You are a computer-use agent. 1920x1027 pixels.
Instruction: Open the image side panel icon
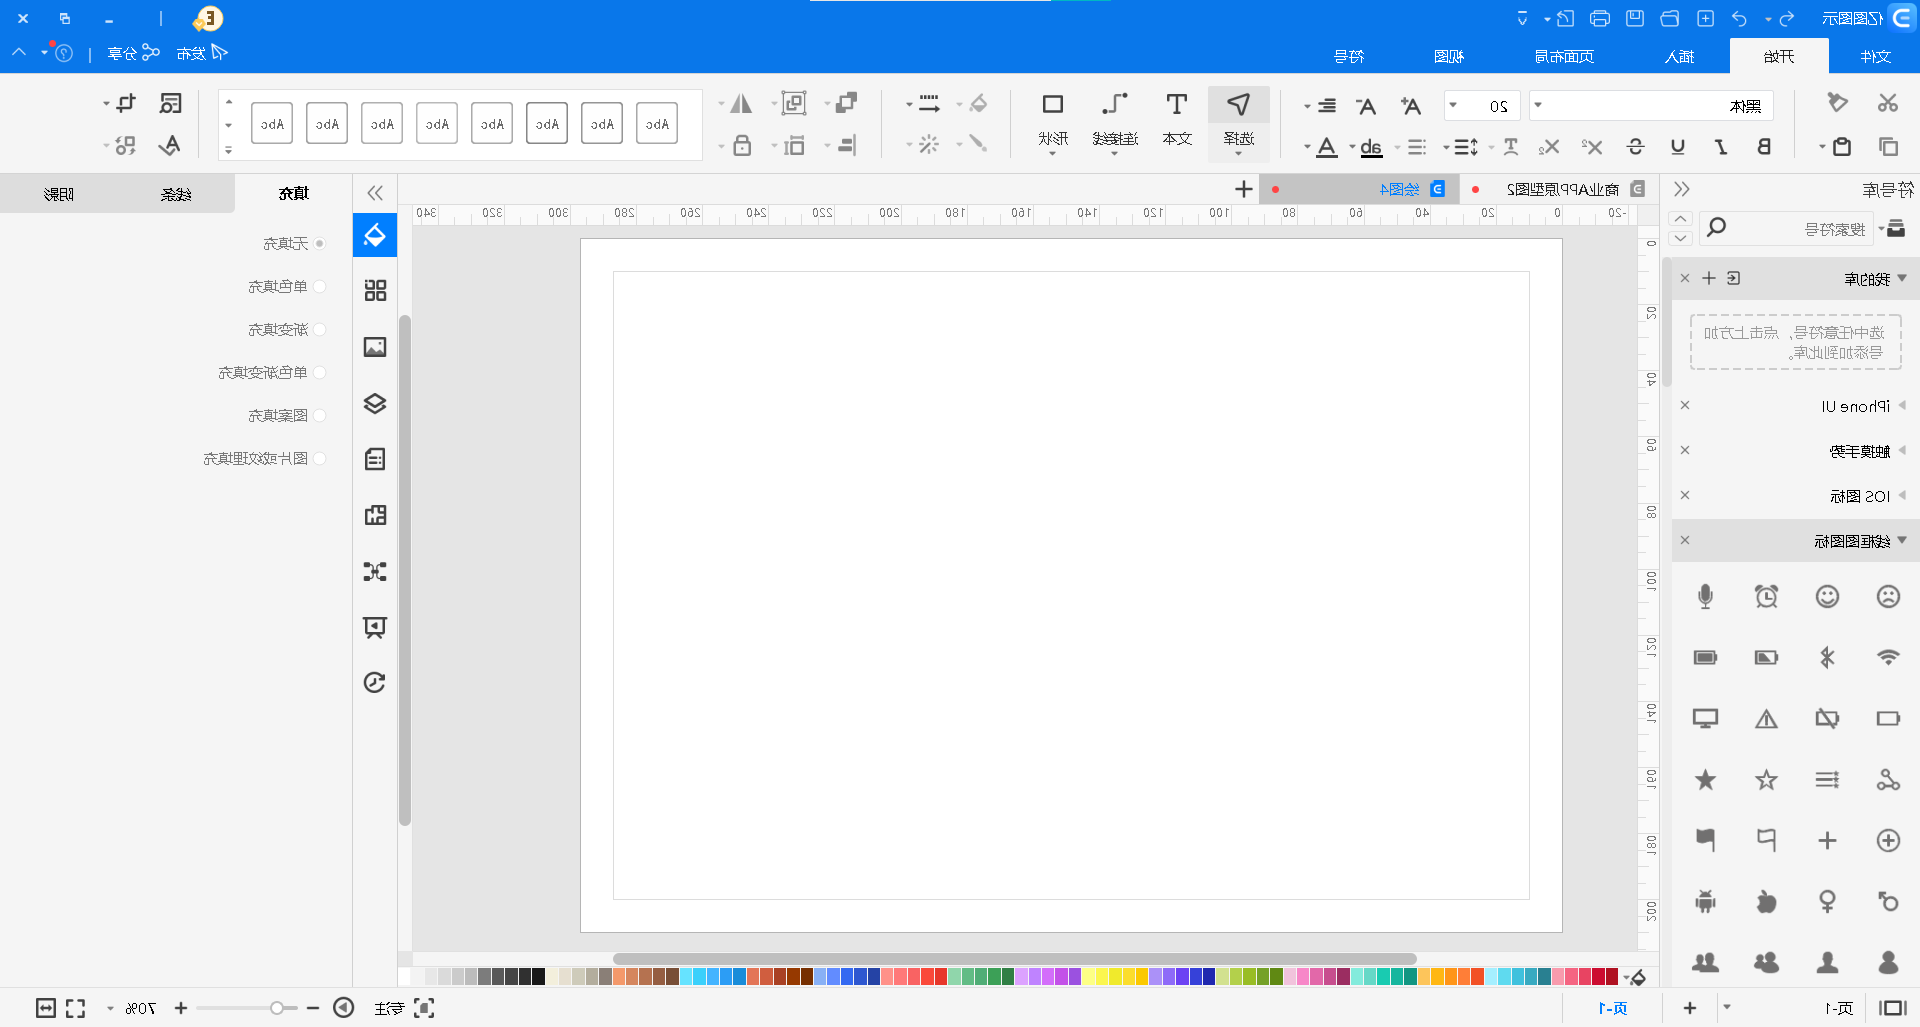(x=375, y=347)
